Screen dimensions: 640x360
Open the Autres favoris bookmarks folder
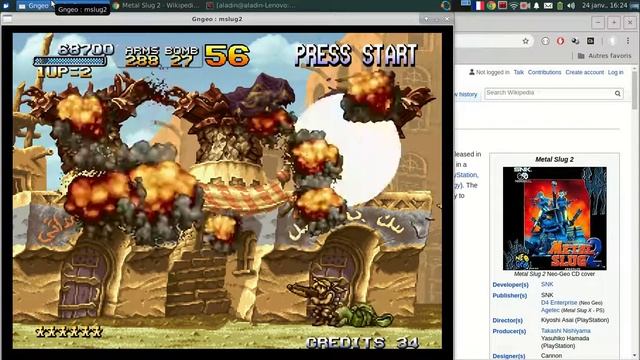click(604, 56)
